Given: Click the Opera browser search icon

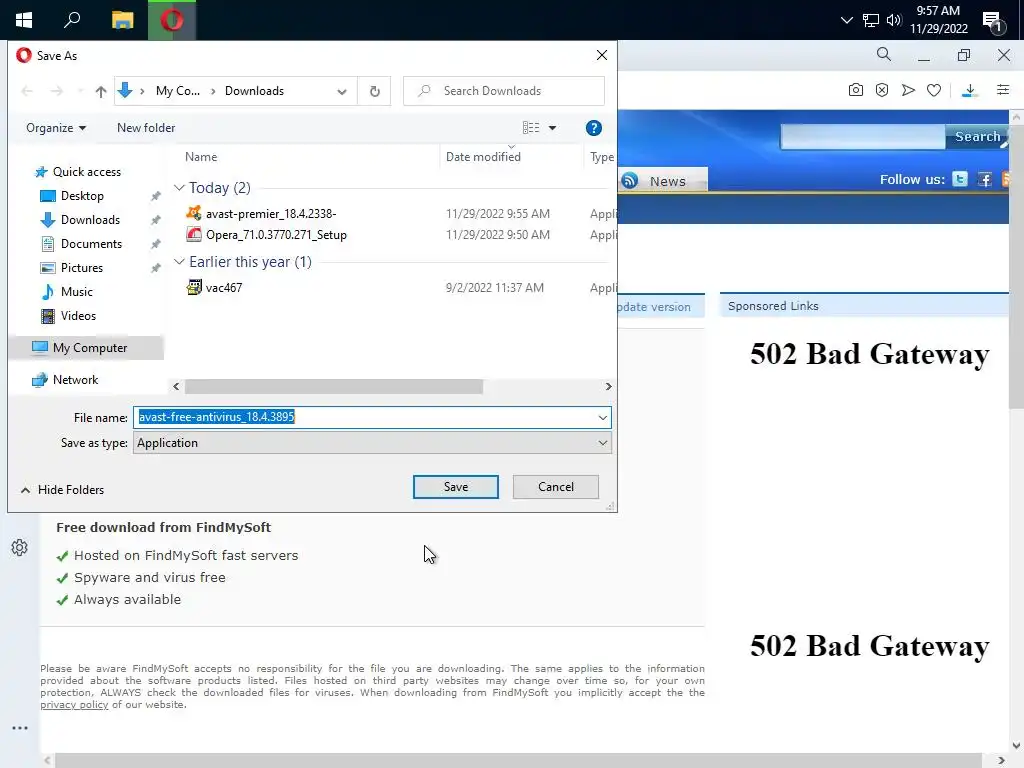Looking at the screenshot, I should pos(884,54).
